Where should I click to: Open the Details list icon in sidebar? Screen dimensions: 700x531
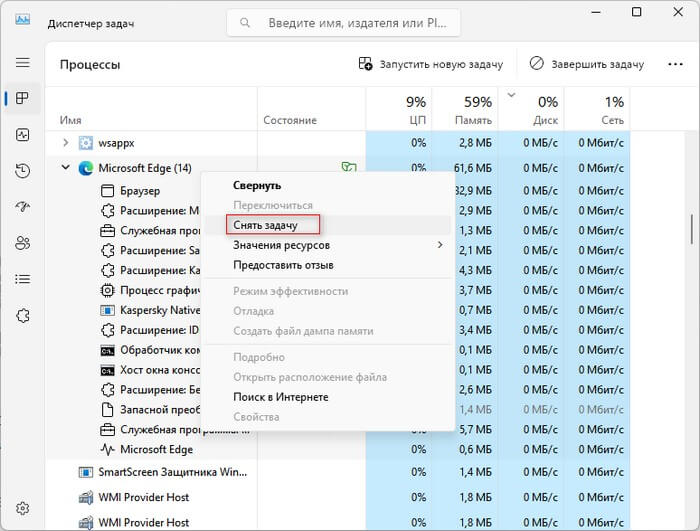click(22, 280)
